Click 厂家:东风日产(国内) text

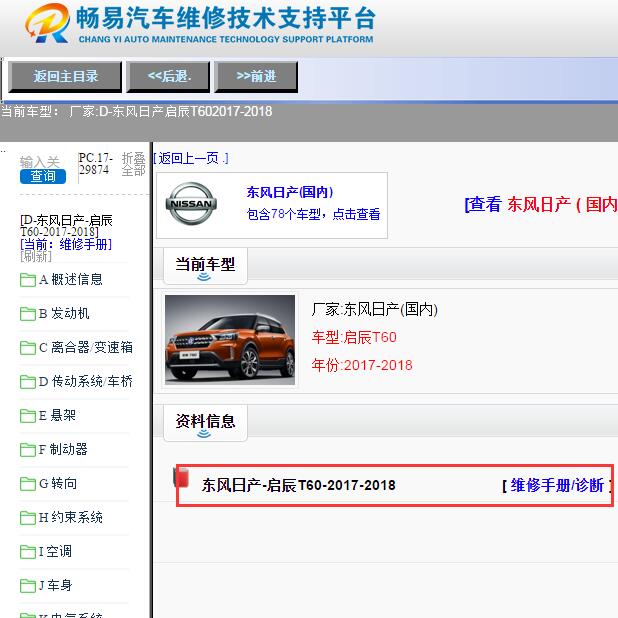click(x=374, y=309)
